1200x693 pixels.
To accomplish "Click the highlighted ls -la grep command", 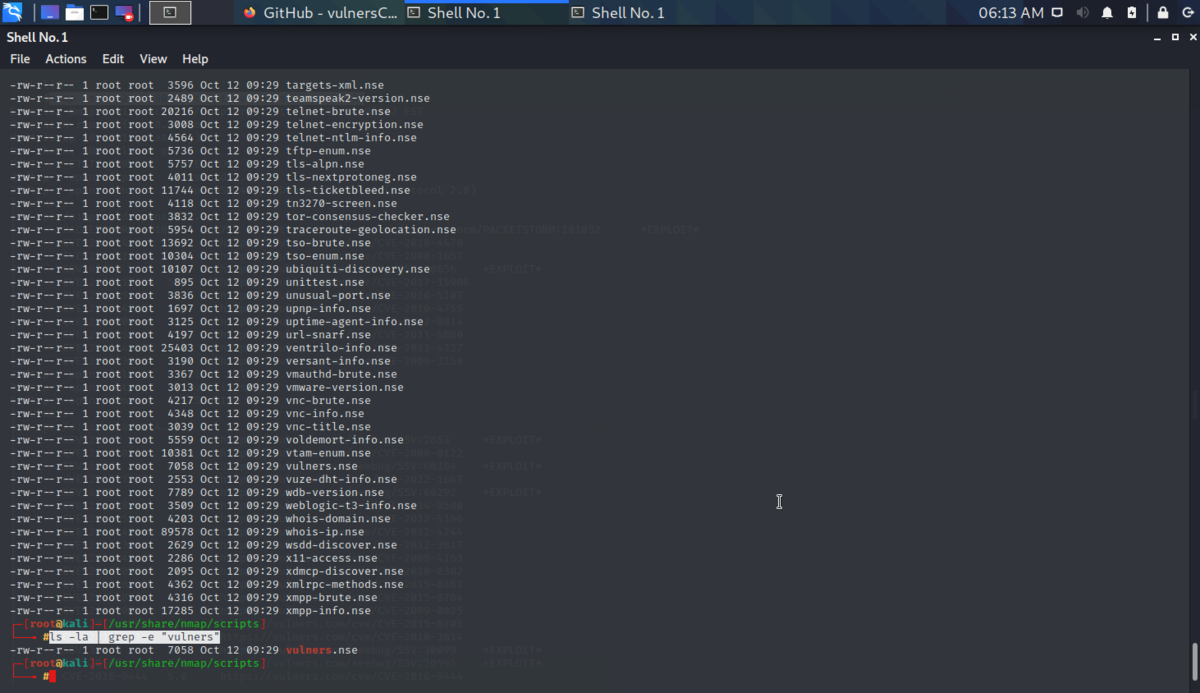I will [134, 637].
